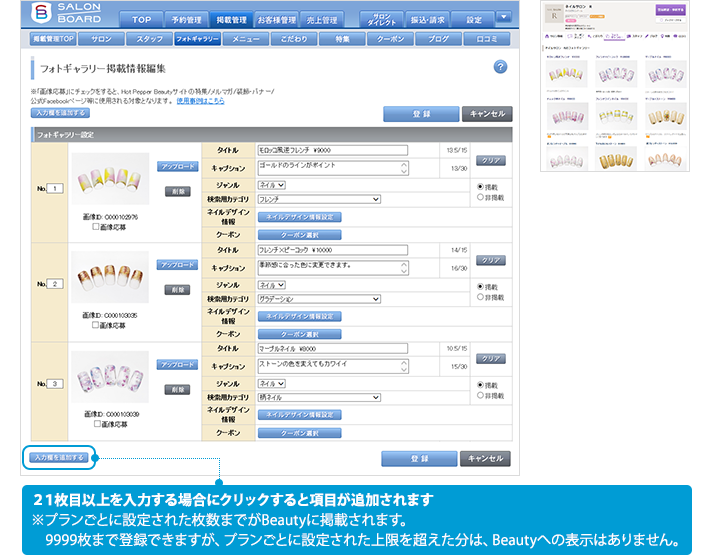Click the bottom 登録 button
The width and height of the screenshot is (710, 556).
pyautogui.click(x=418, y=458)
